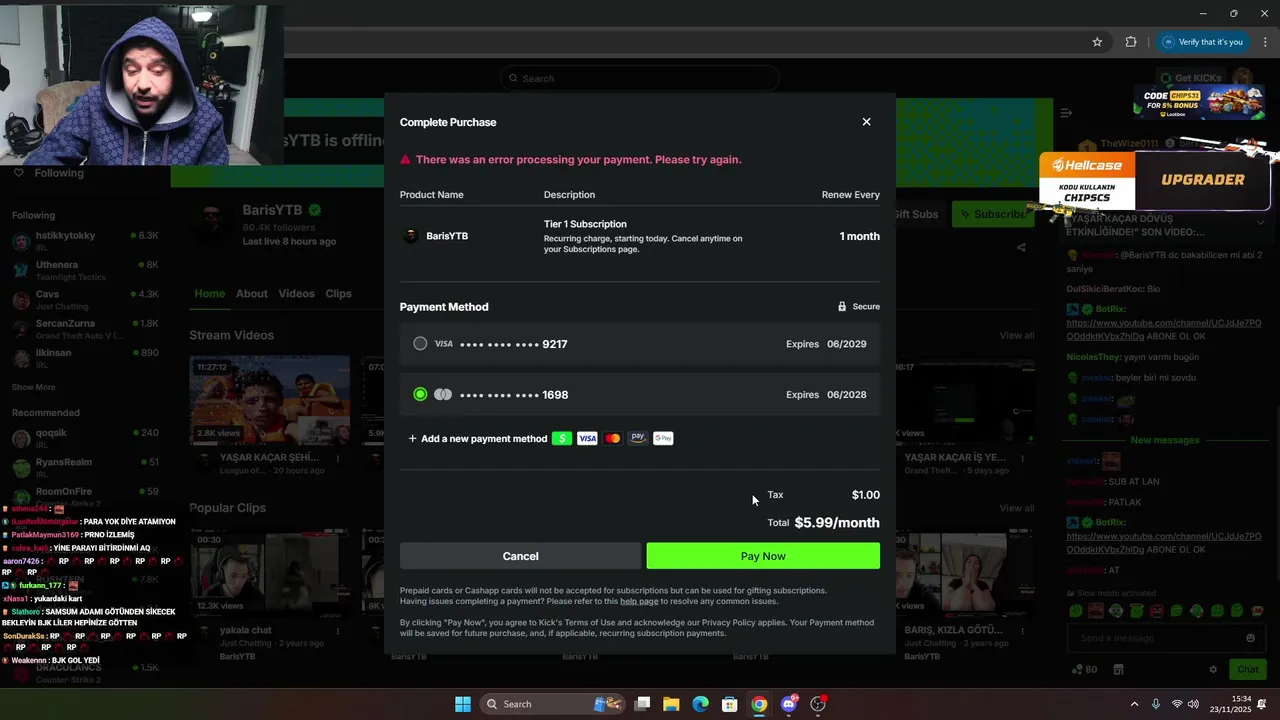The image size is (1280, 720).
Task: Choose the Amazon Pay payment icon
Action: [638, 439]
